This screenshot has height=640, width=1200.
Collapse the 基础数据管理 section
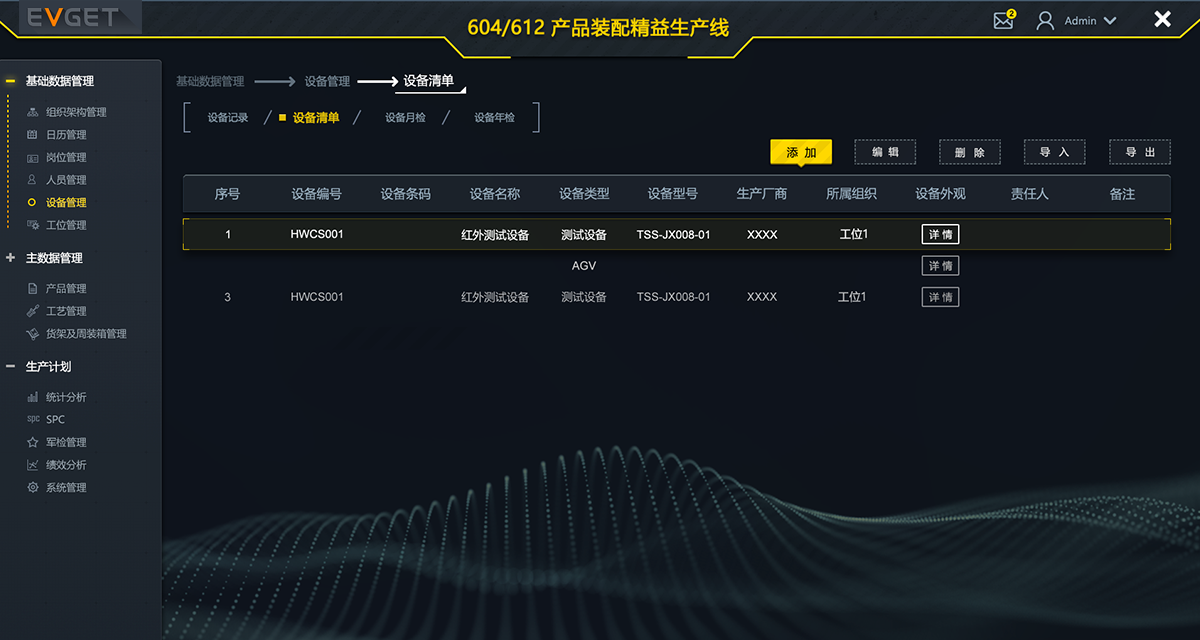click(11, 81)
